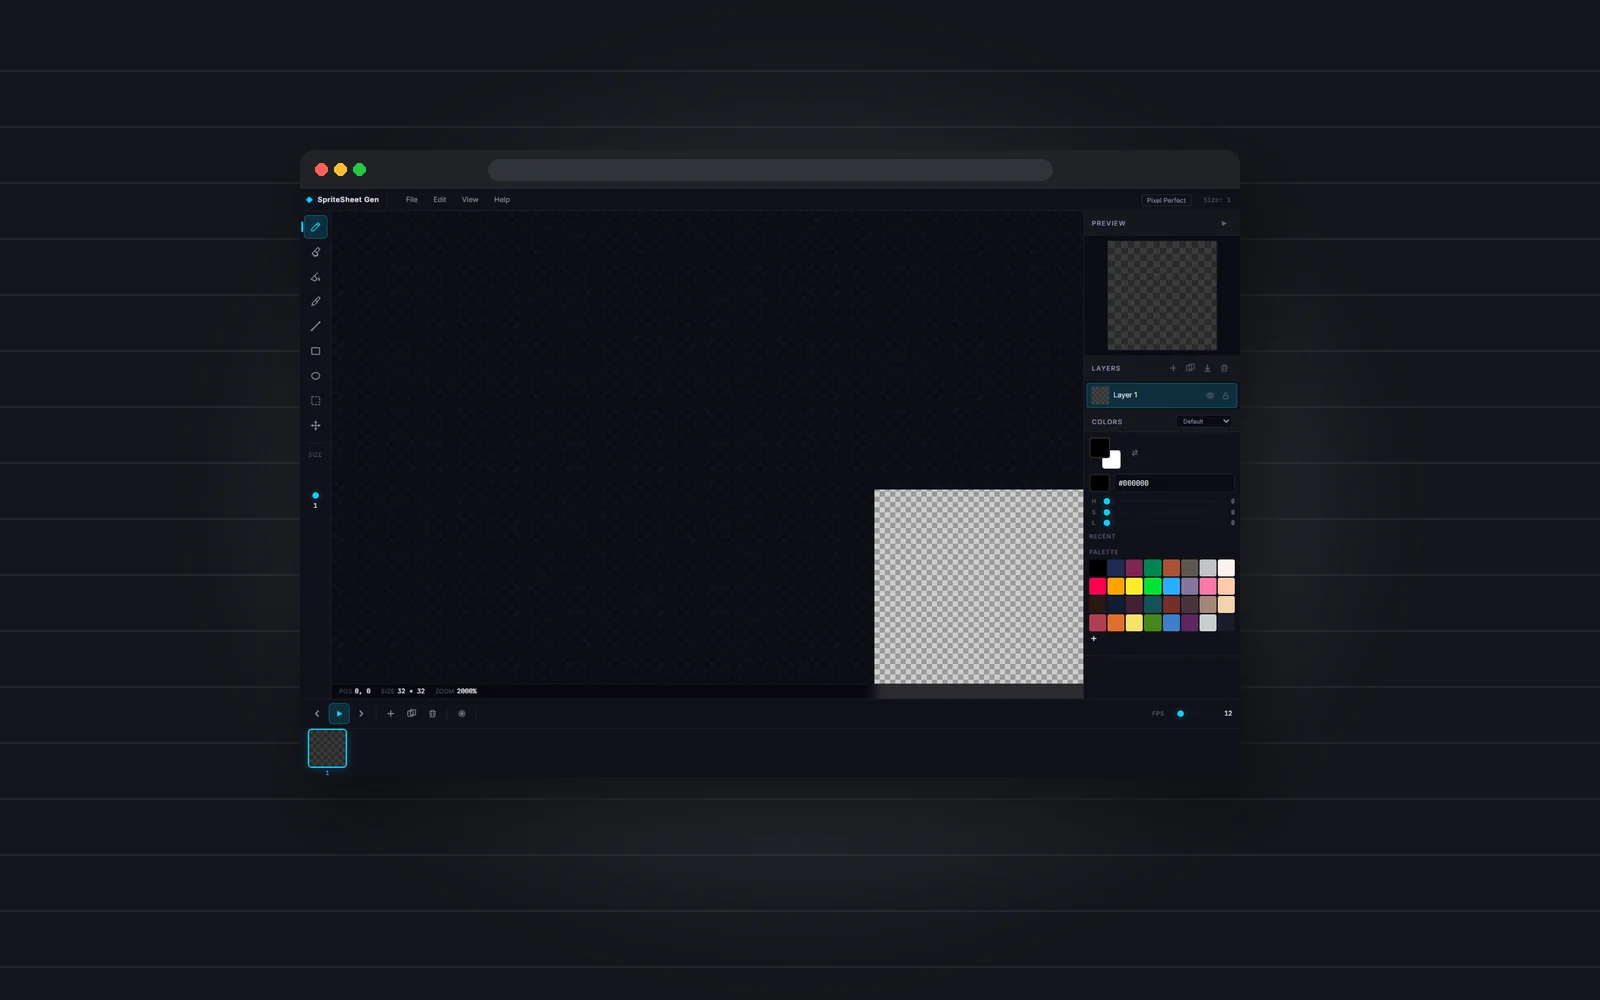Select the Eraser tool
The height and width of the screenshot is (1000, 1600).
pyautogui.click(x=315, y=252)
